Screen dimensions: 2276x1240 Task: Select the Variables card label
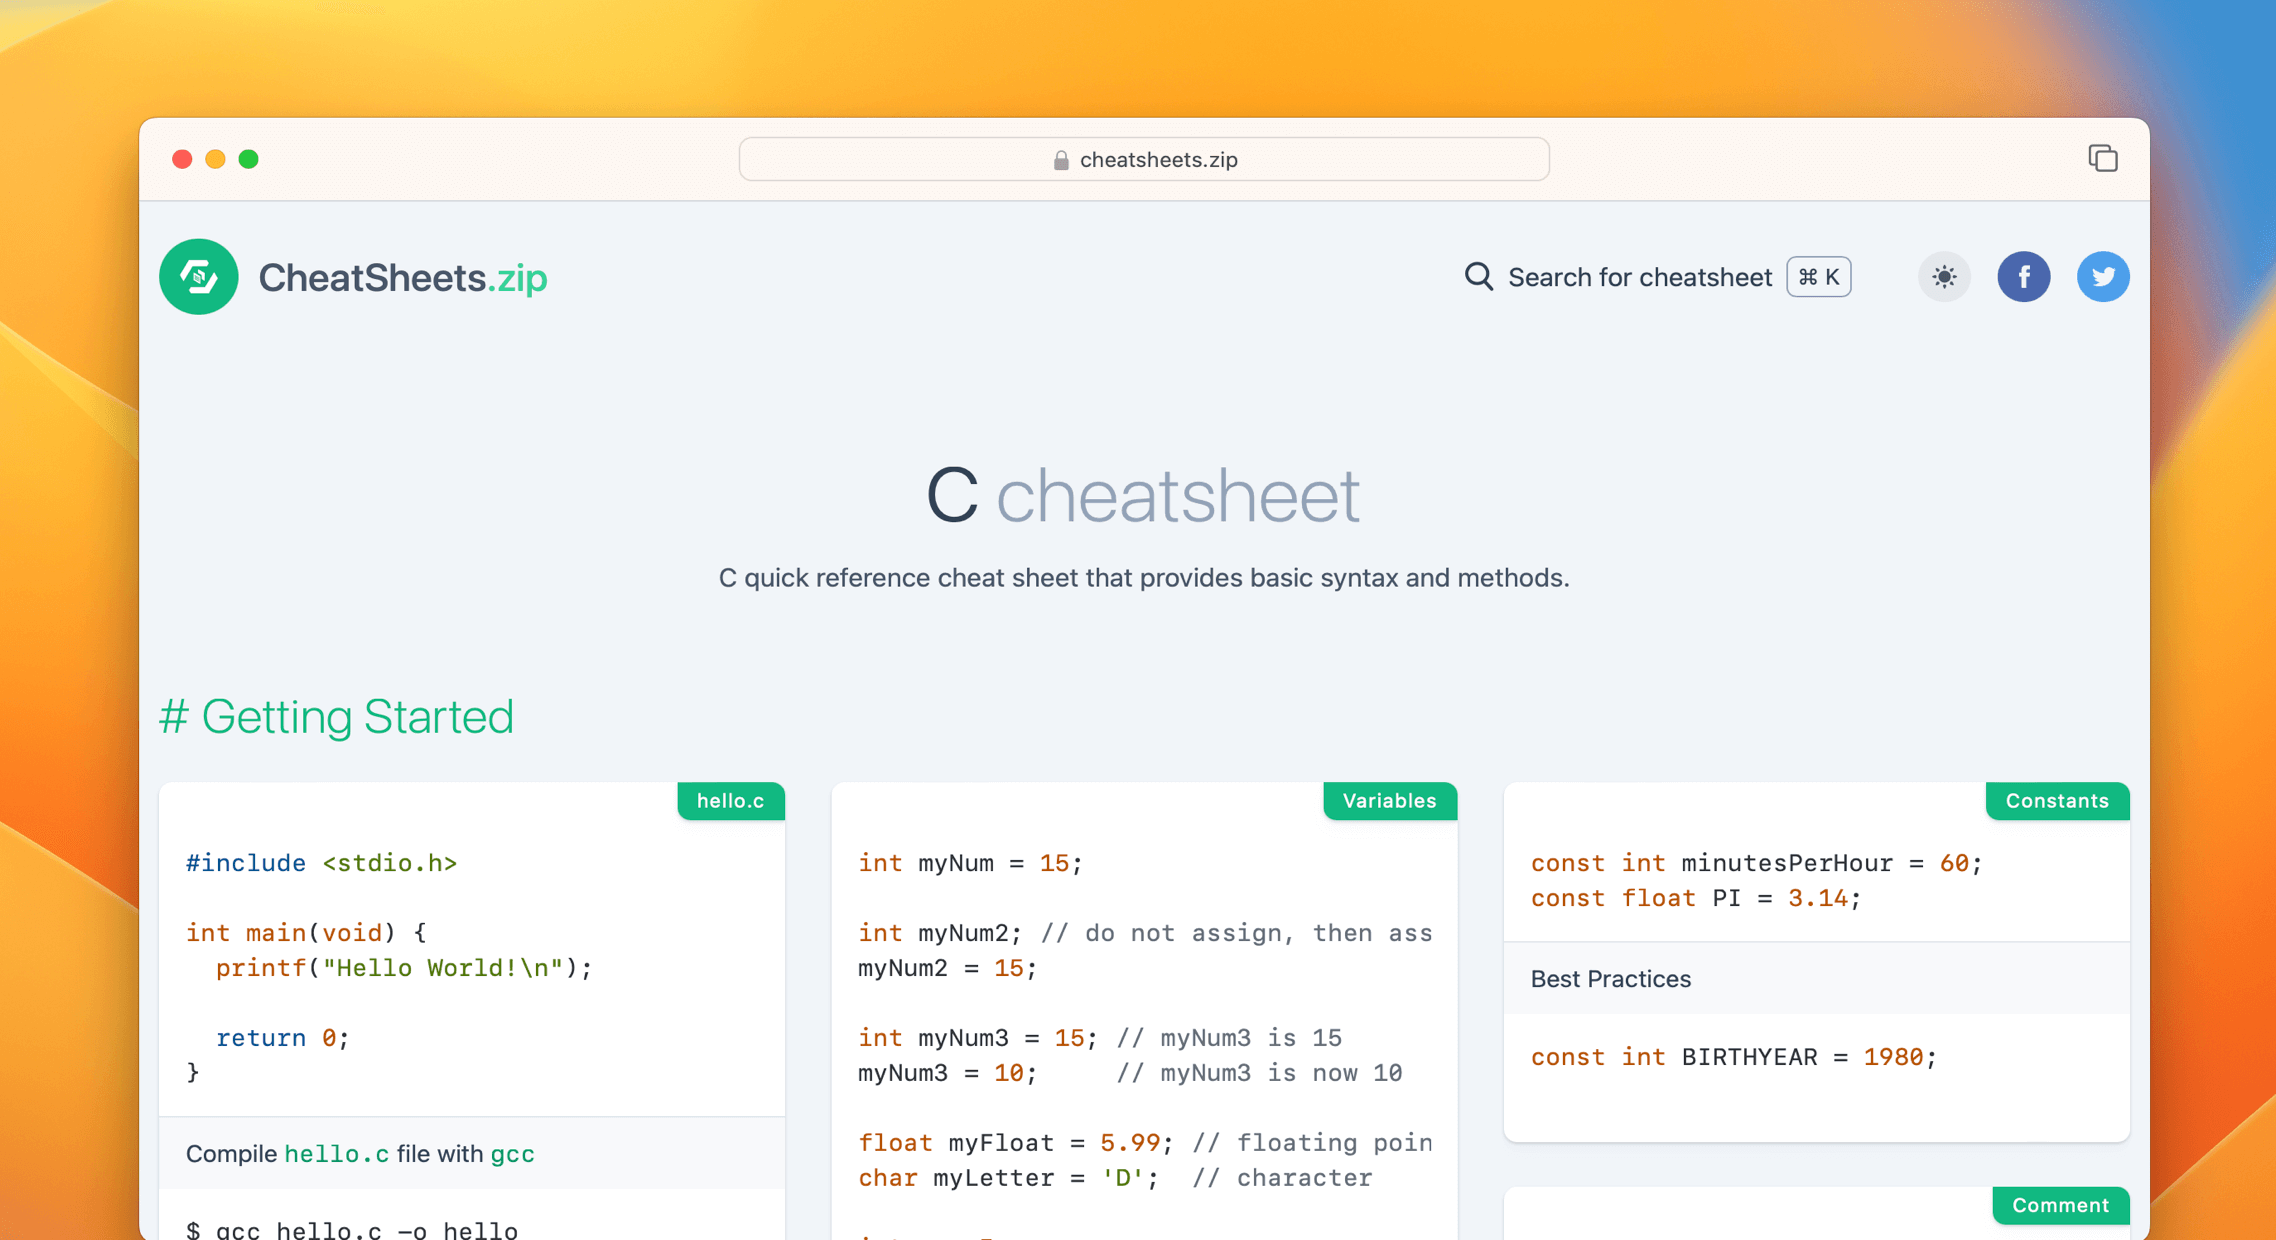(1389, 801)
